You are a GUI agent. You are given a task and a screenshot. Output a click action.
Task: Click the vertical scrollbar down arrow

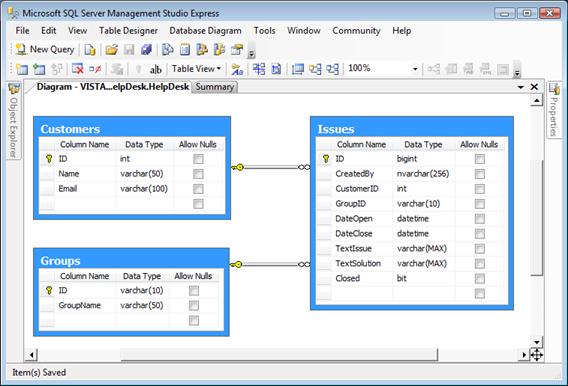coord(536,342)
